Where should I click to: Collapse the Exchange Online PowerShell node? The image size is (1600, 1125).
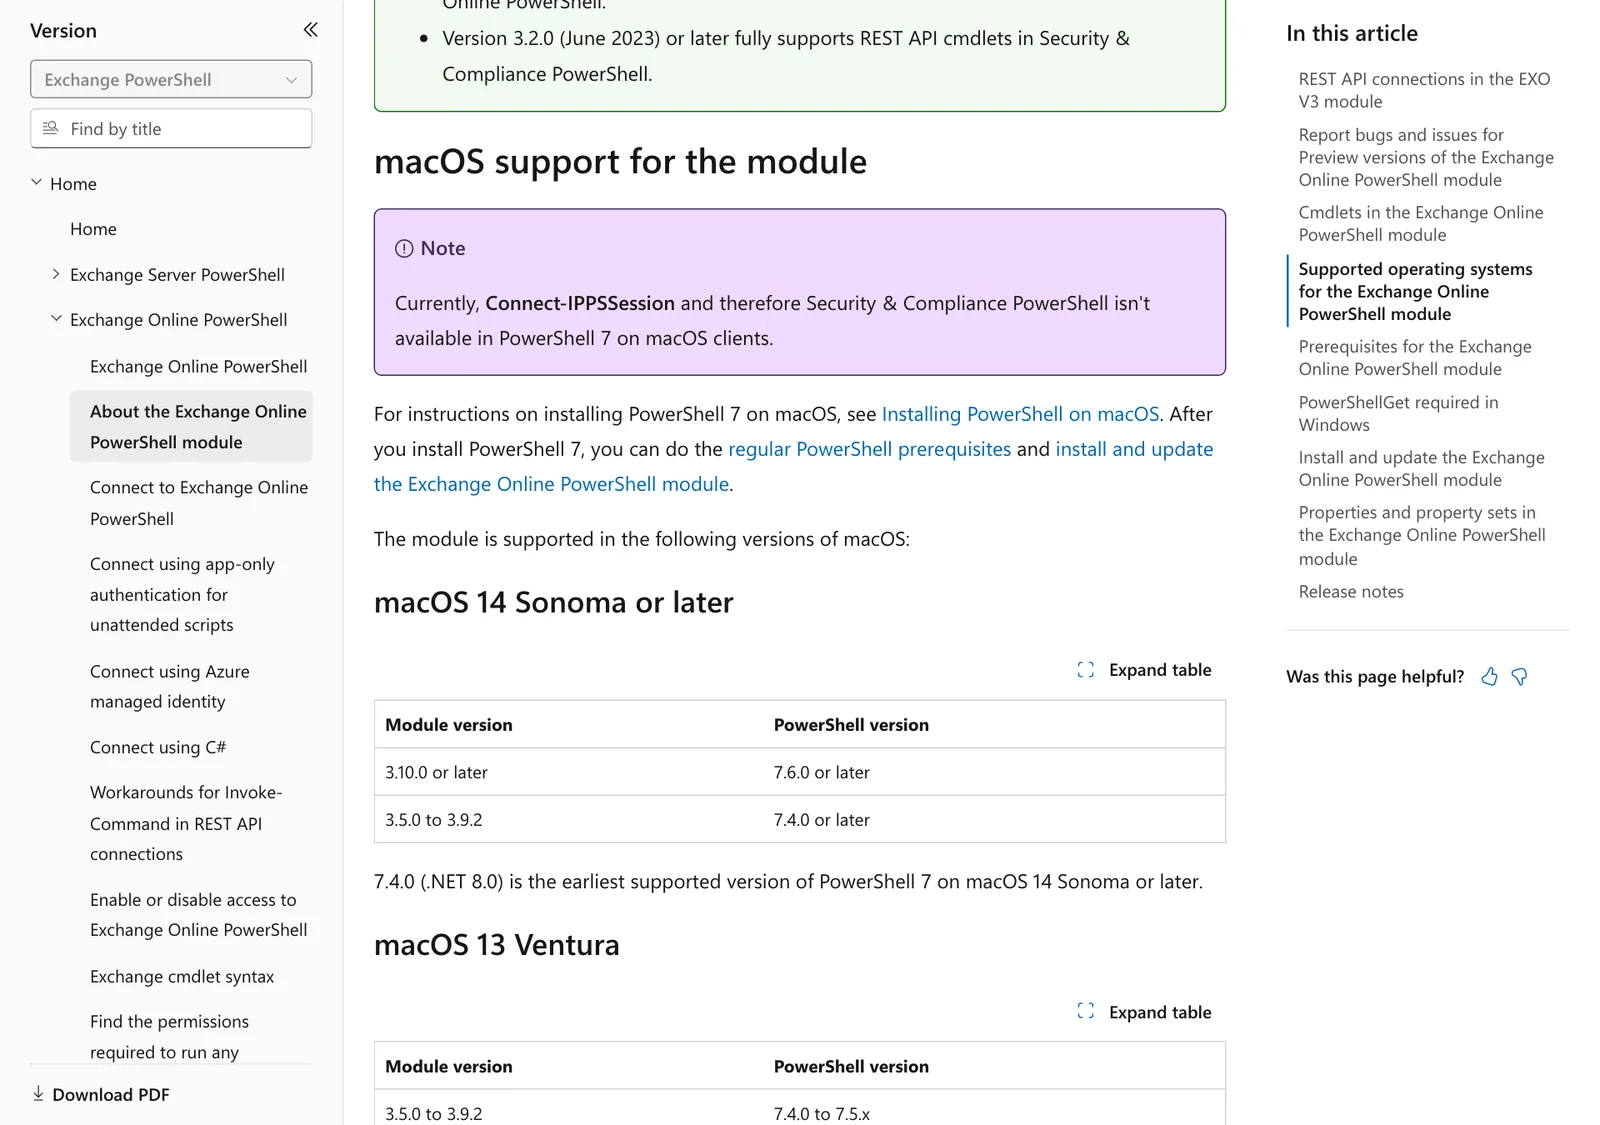(x=56, y=319)
